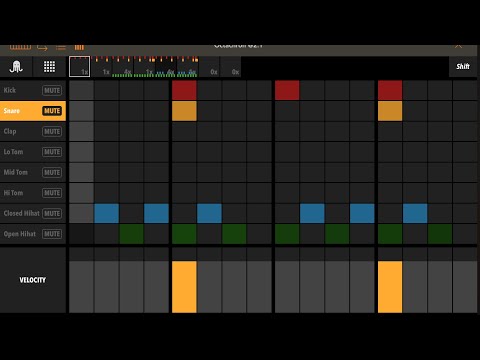
Task: Turn off Closed Hihat step 6 blue cell
Action: point(209,213)
